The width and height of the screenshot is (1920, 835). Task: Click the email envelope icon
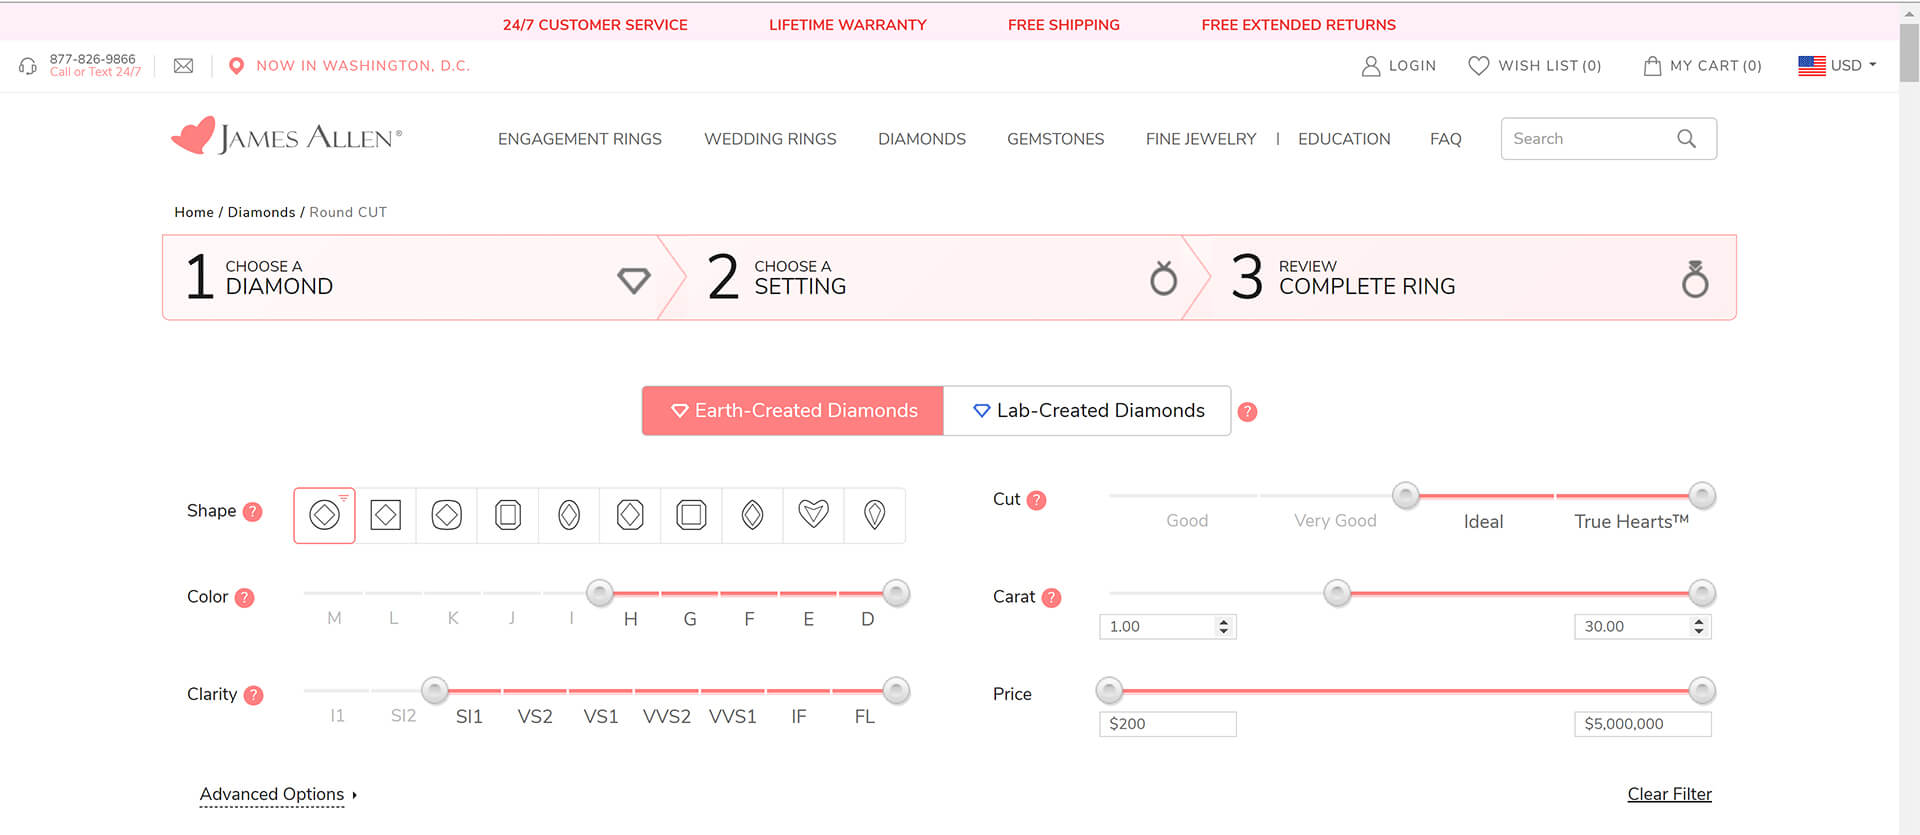[x=184, y=66]
